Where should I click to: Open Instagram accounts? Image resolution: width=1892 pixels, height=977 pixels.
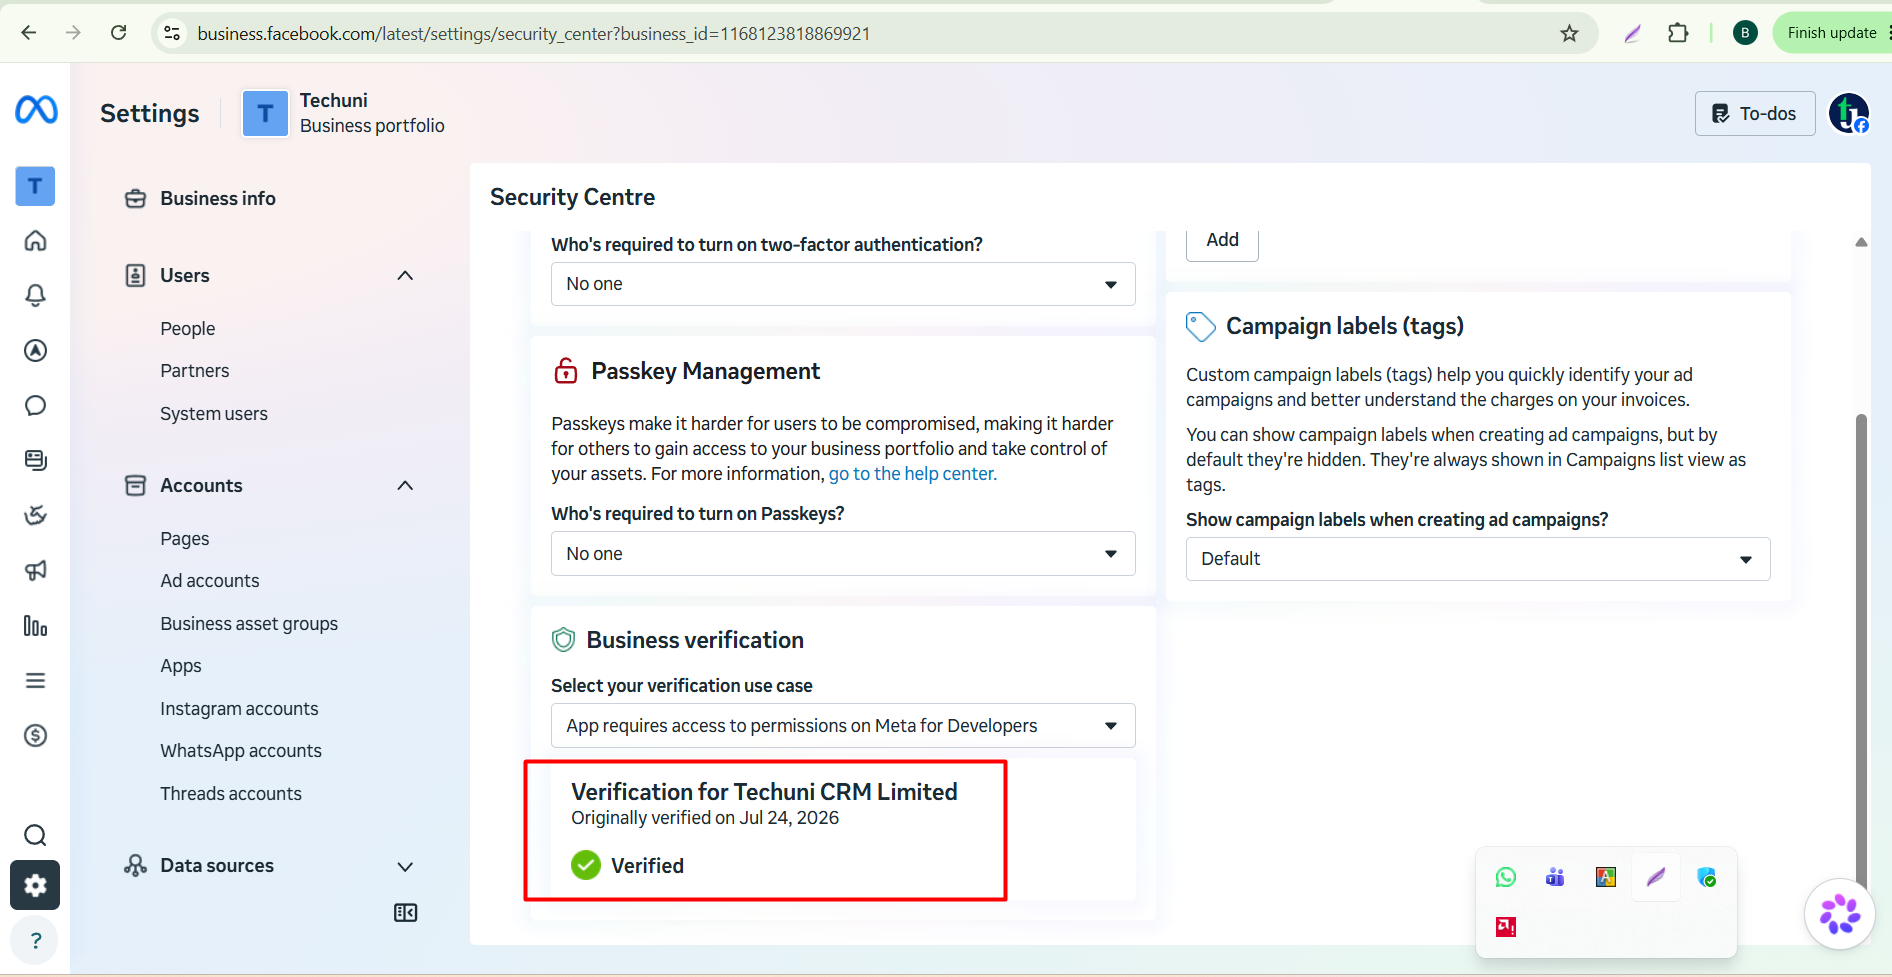[239, 708]
